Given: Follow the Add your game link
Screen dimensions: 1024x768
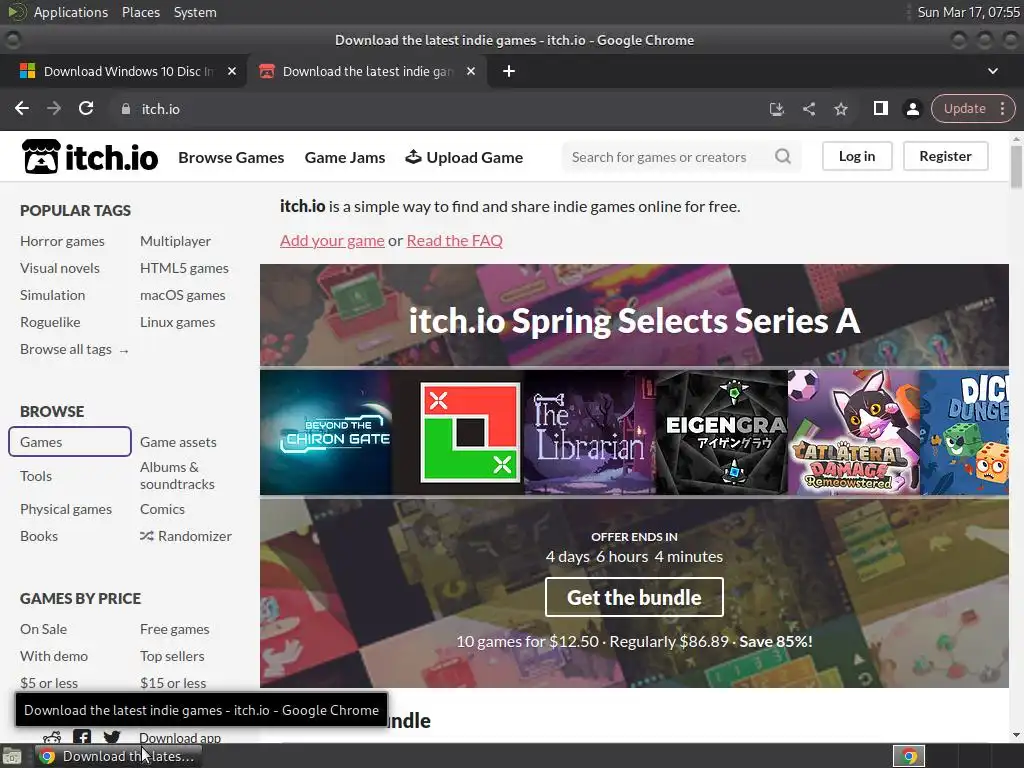Looking at the screenshot, I should [332, 240].
